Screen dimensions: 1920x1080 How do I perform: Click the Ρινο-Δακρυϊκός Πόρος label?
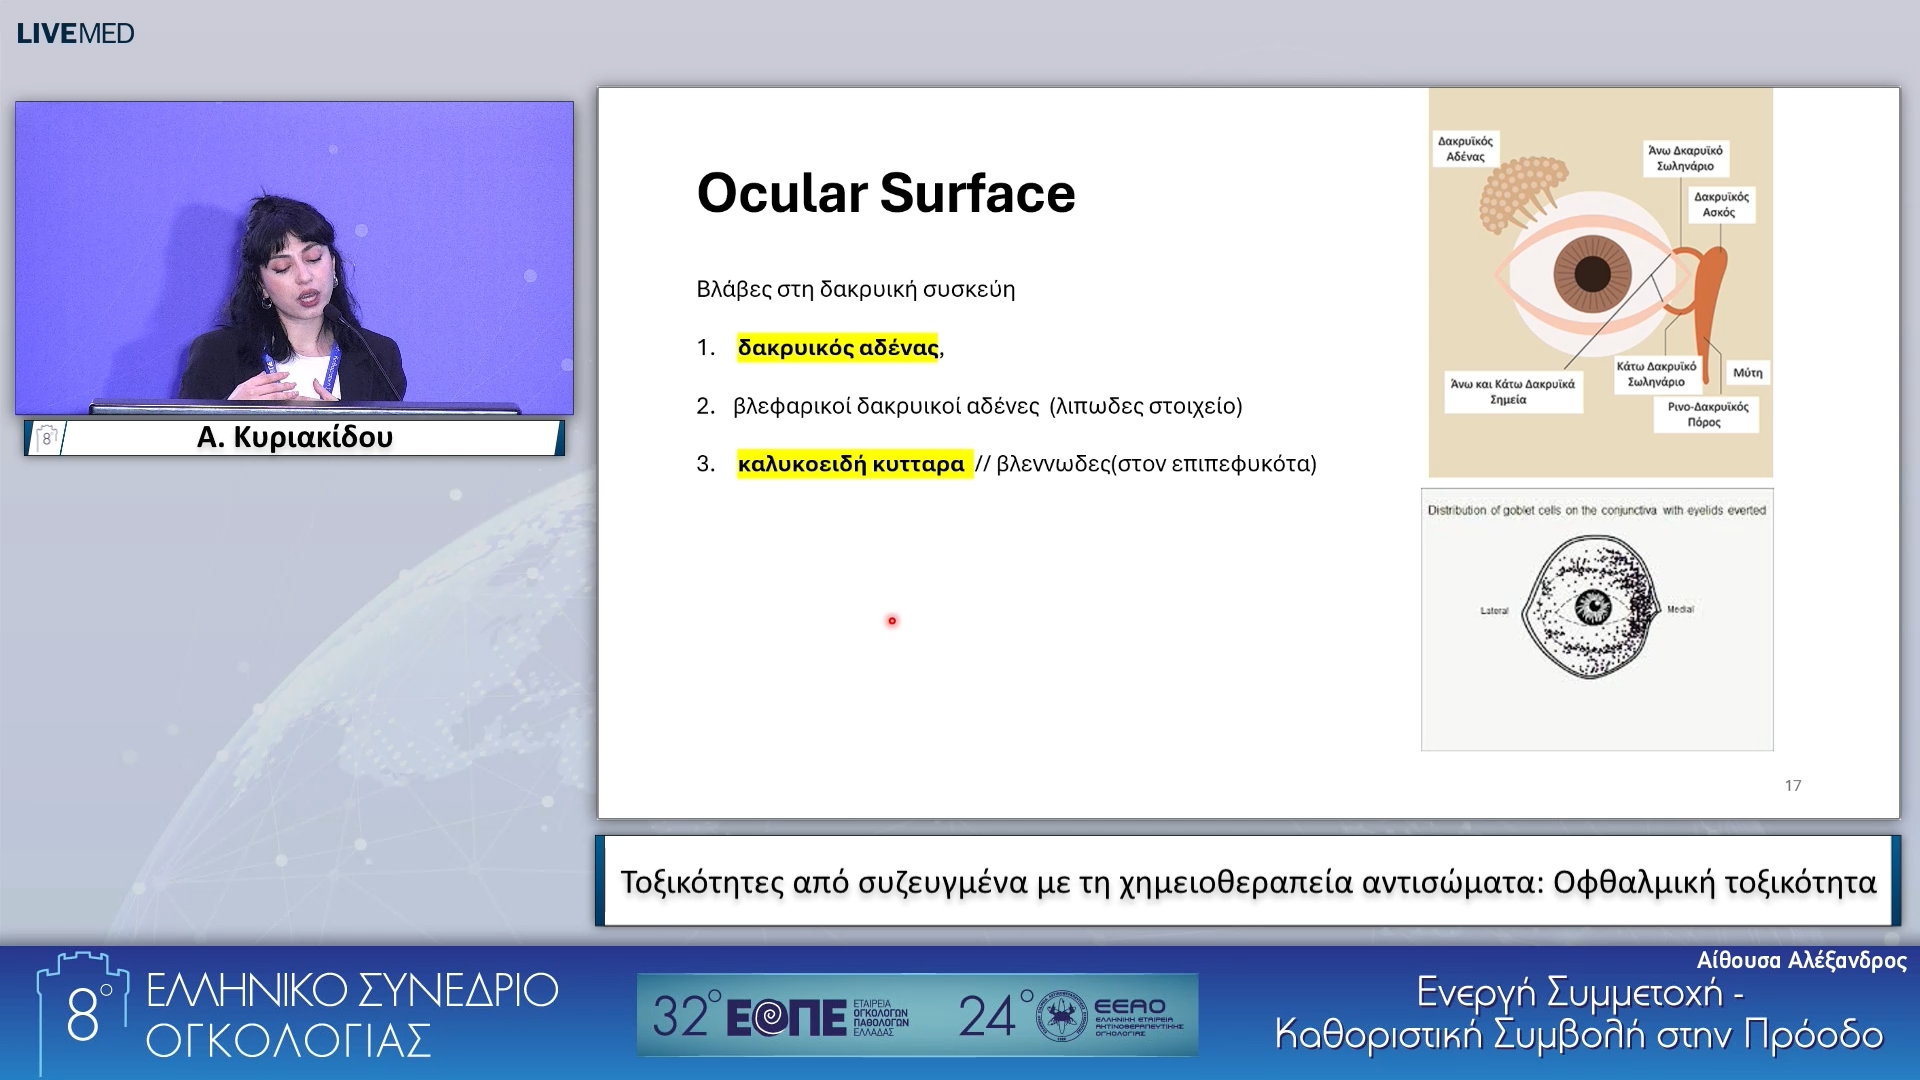1706,414
